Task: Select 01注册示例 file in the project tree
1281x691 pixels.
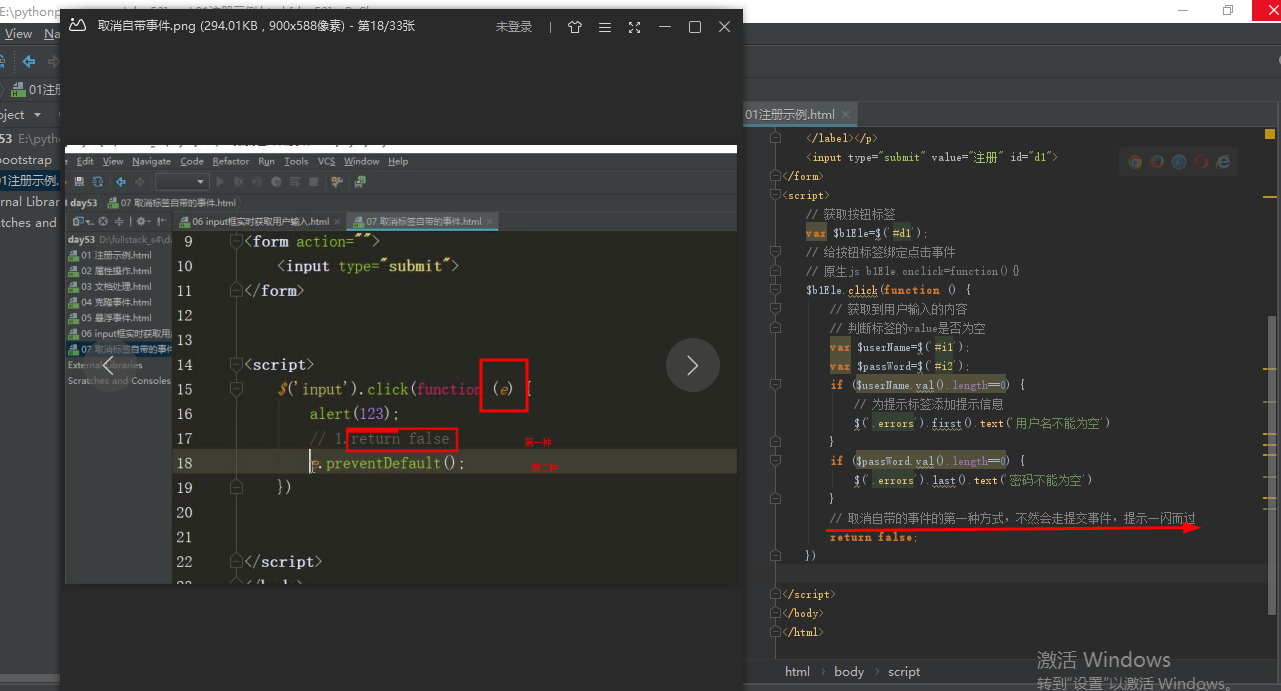Action: tap(30, 181)
